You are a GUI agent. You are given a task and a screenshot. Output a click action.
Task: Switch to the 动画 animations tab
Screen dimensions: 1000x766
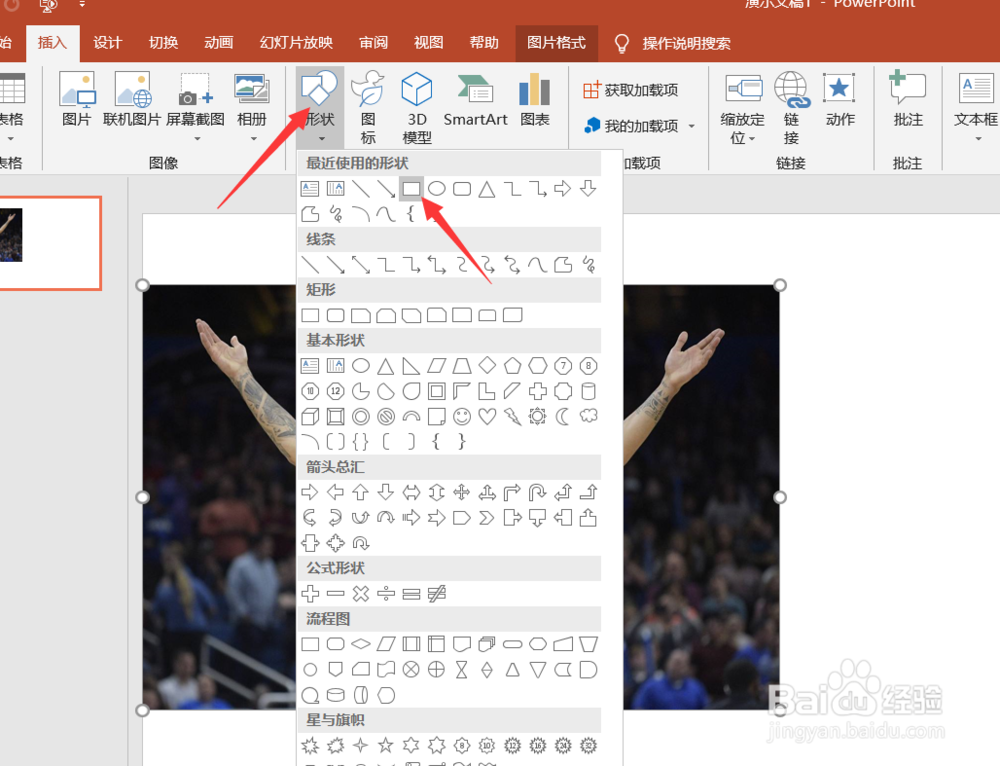[219, 43]
